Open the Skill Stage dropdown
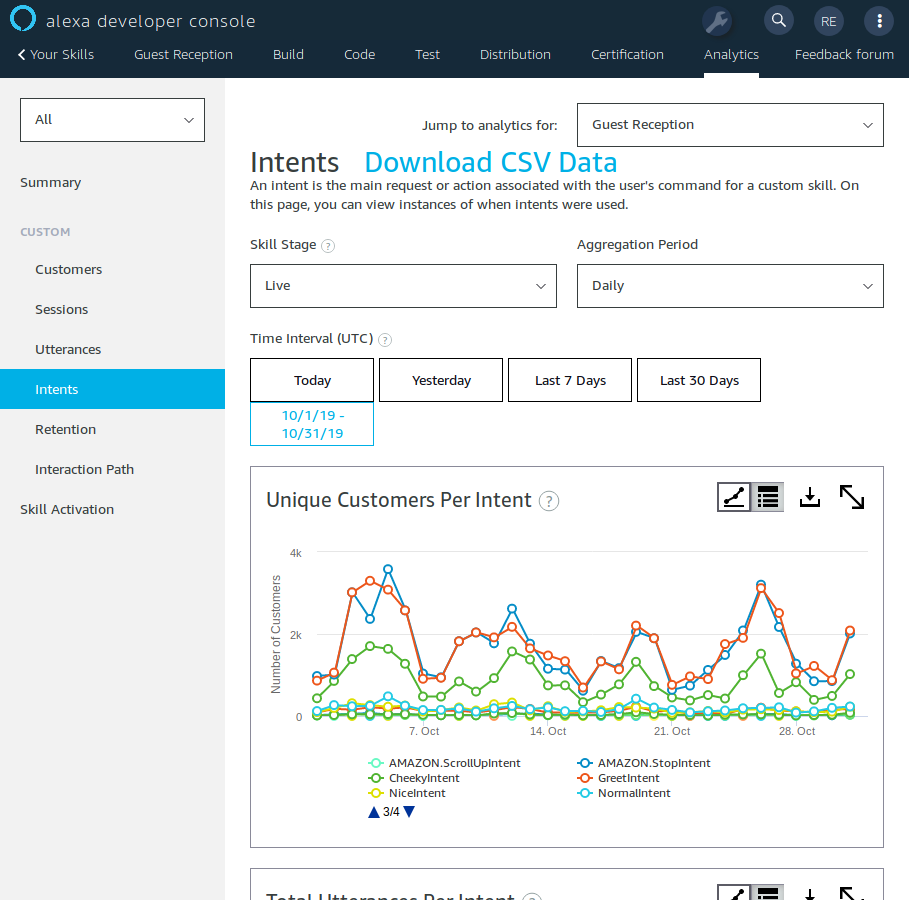 403,285
